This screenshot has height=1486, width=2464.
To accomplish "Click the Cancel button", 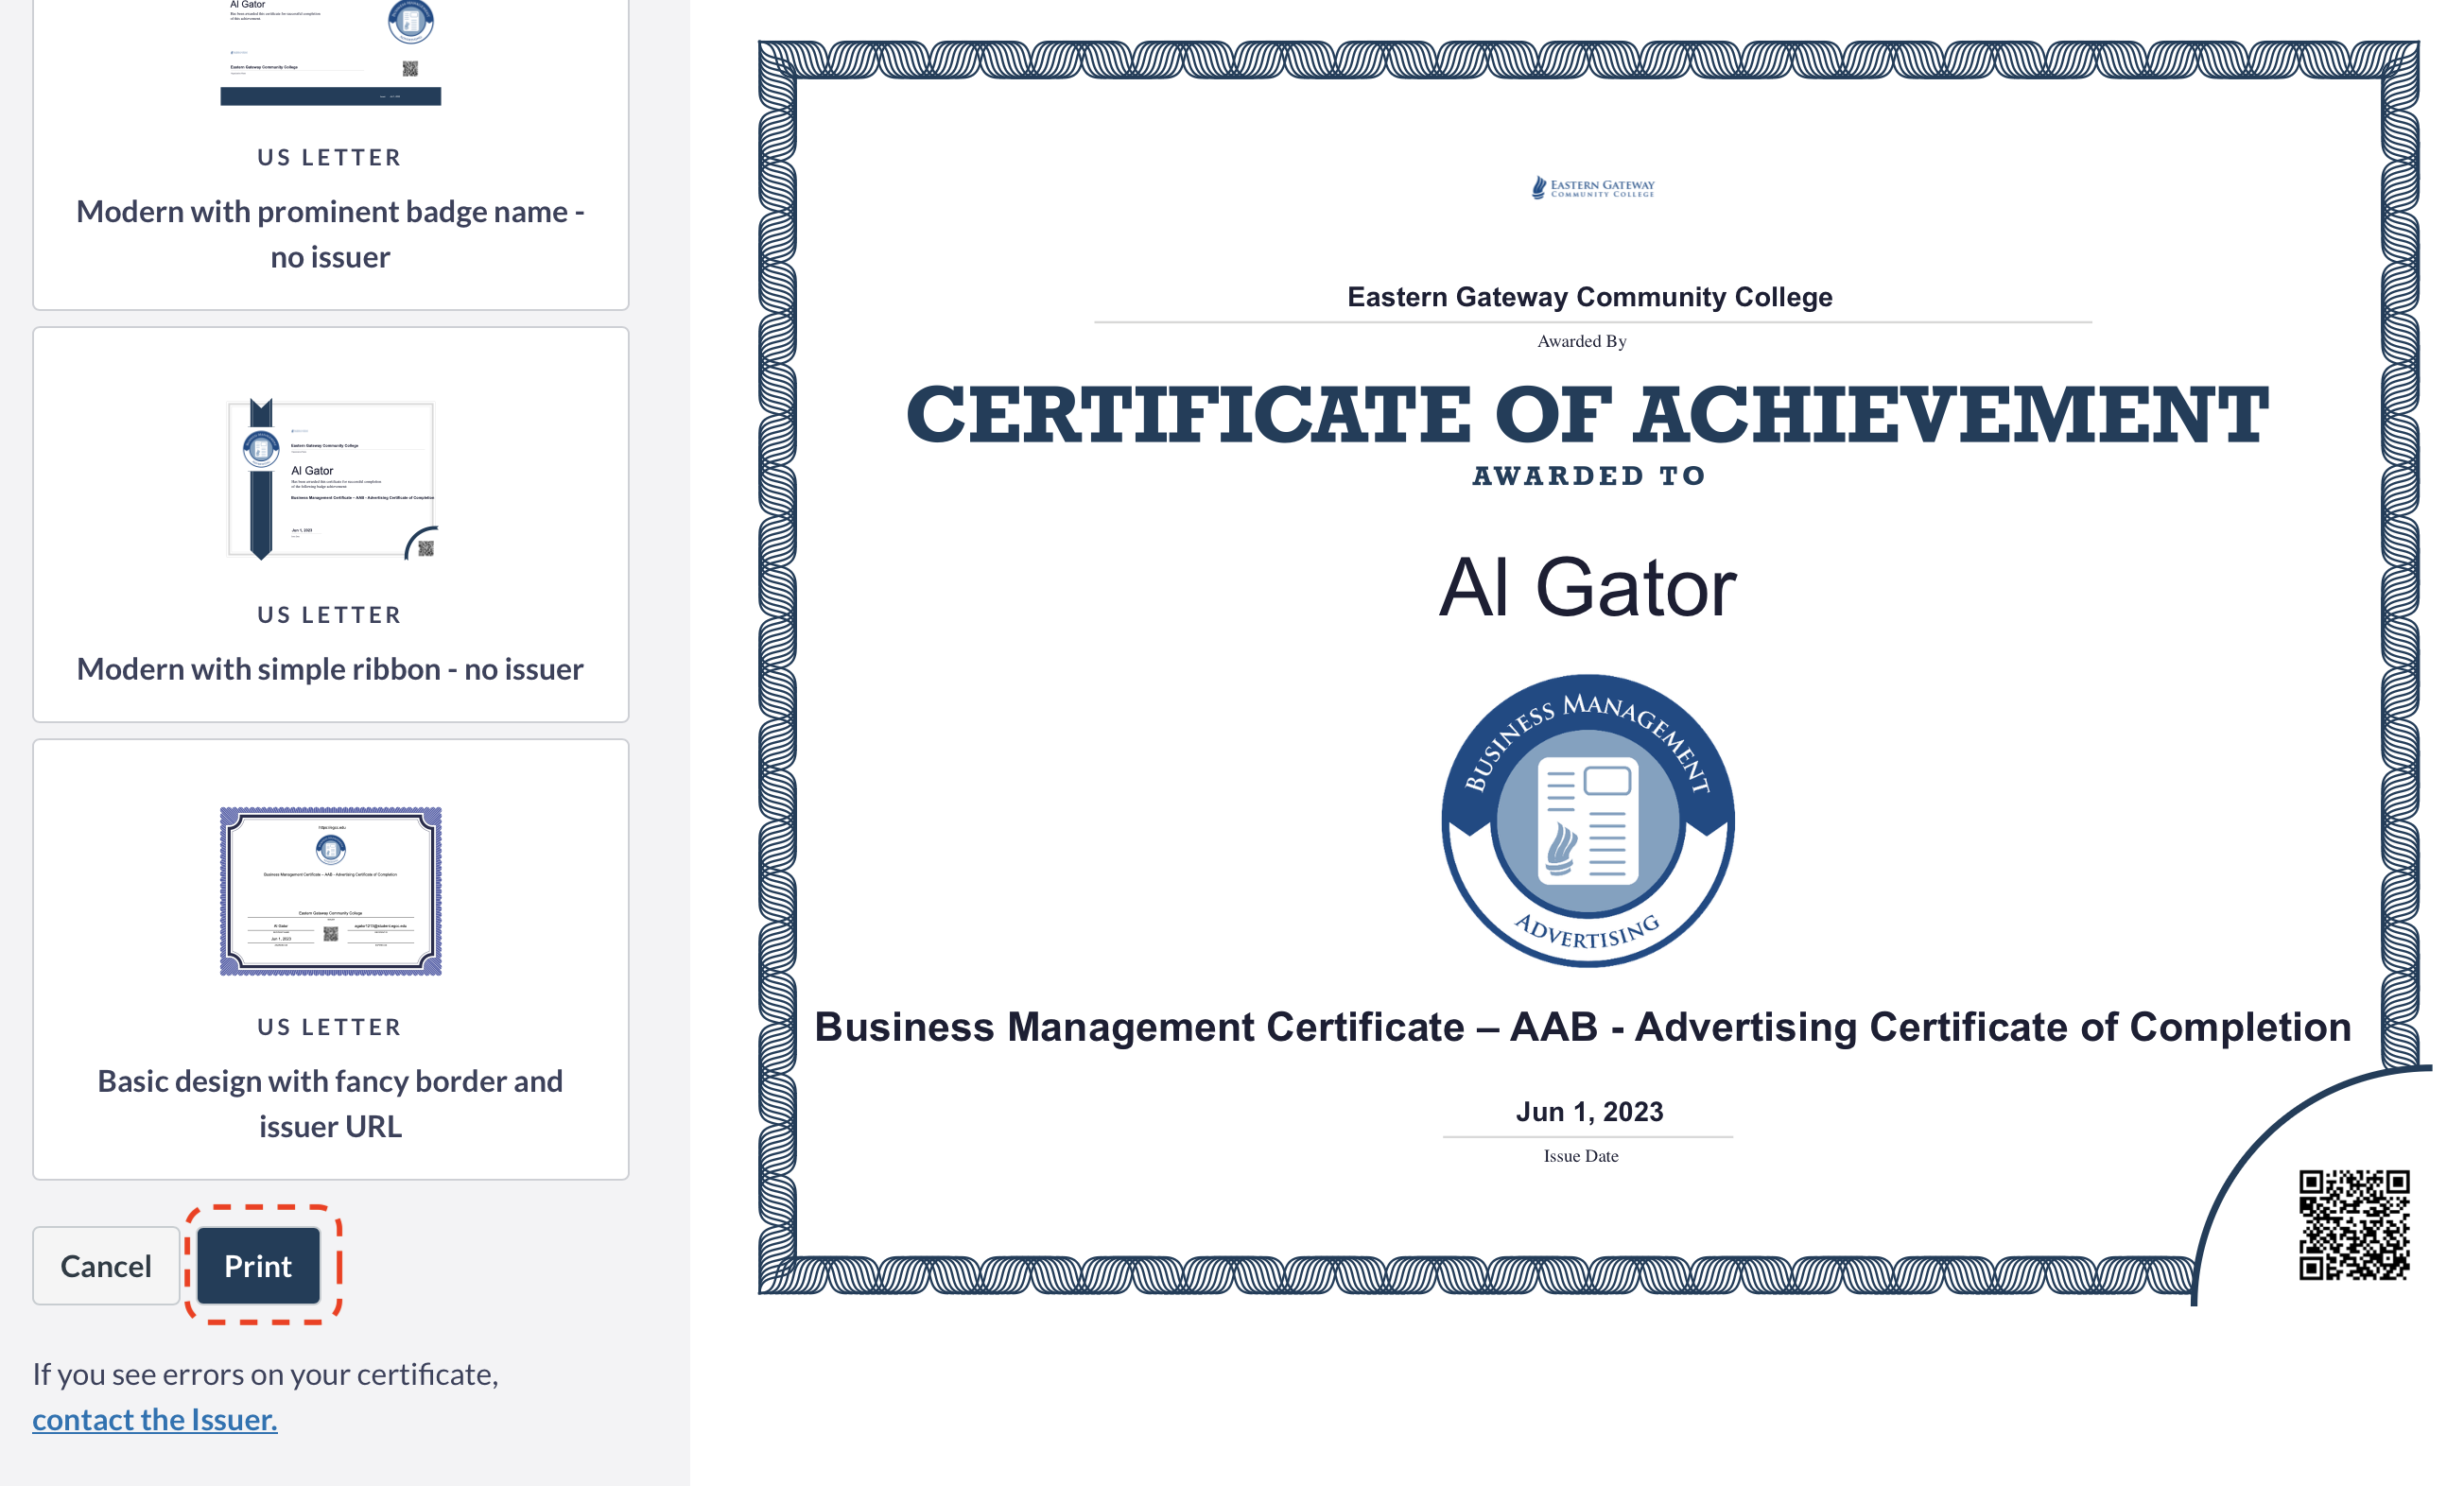I will 106,1265.
